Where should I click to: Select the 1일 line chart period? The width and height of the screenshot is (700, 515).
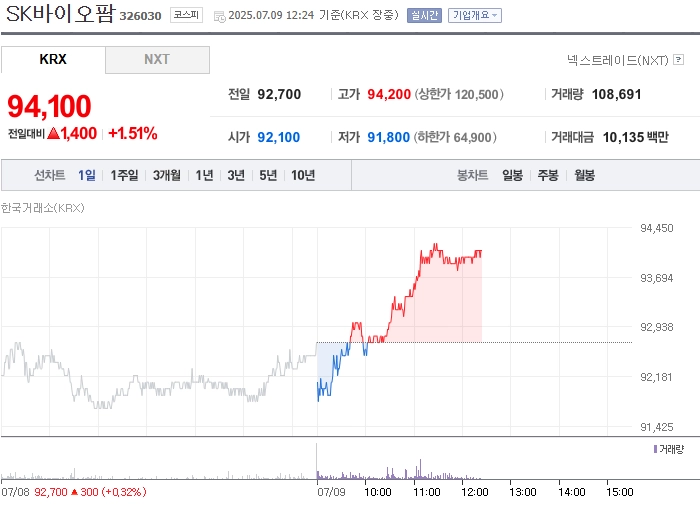pyautogui.click(x=87, y=175)
